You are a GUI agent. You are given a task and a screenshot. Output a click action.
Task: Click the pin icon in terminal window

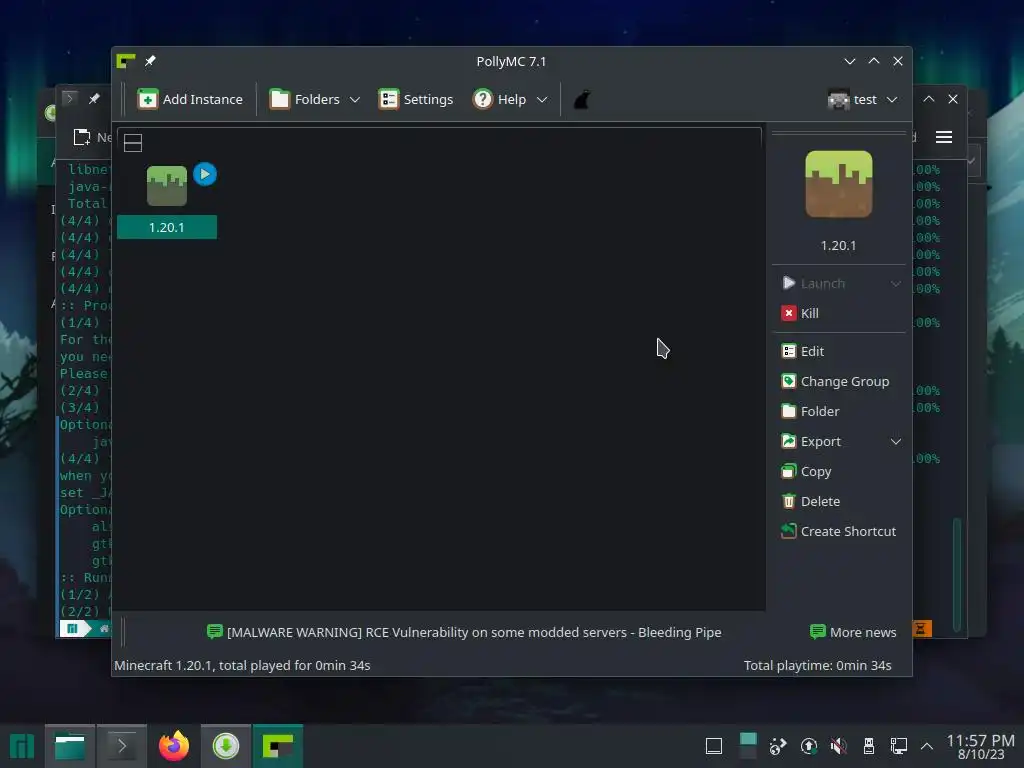(x=94, y=99)
